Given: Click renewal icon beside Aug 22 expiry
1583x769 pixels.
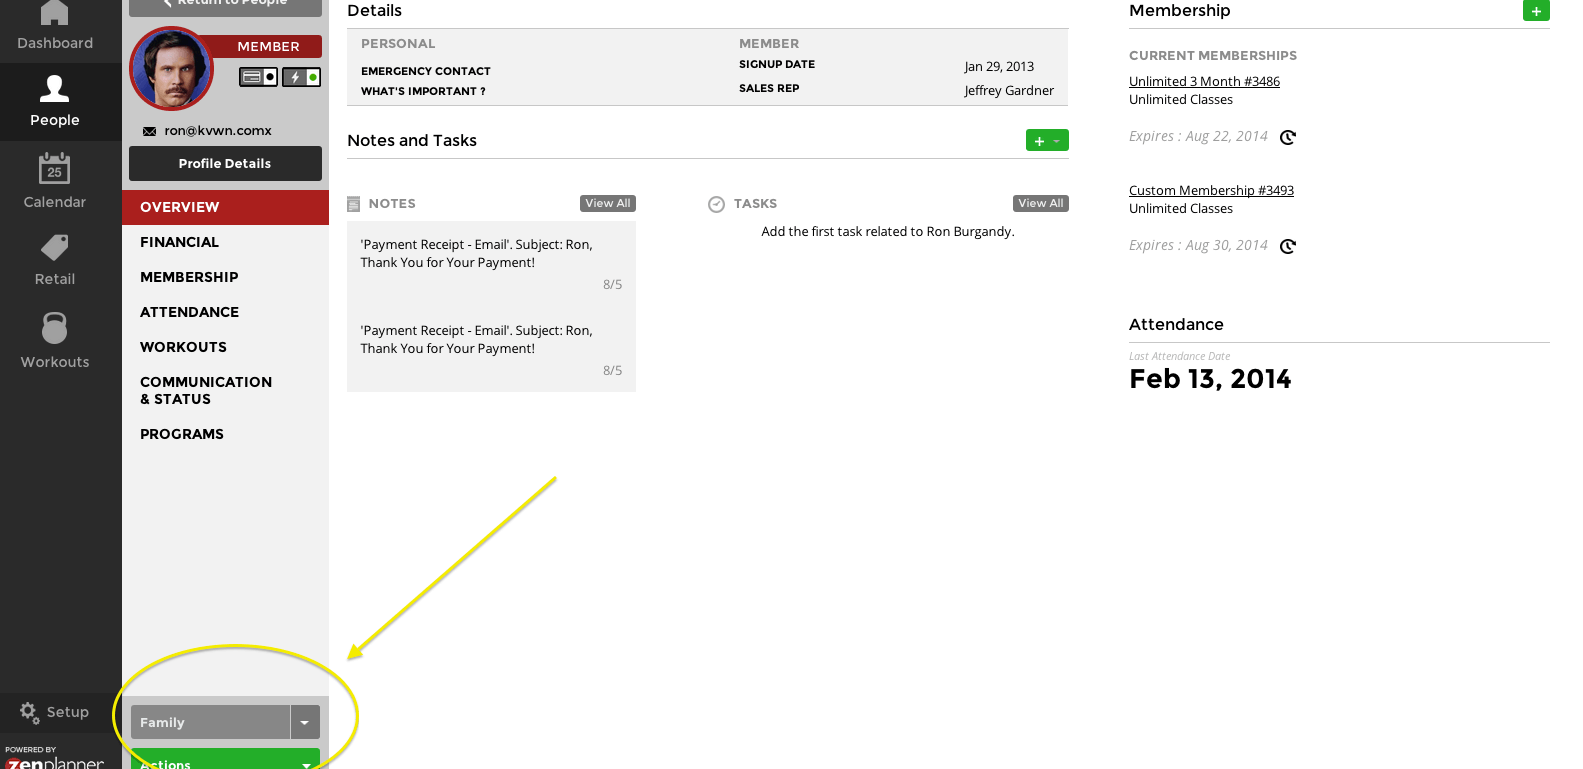Looking at the screenshot, I should click(x=1288, y=138).
